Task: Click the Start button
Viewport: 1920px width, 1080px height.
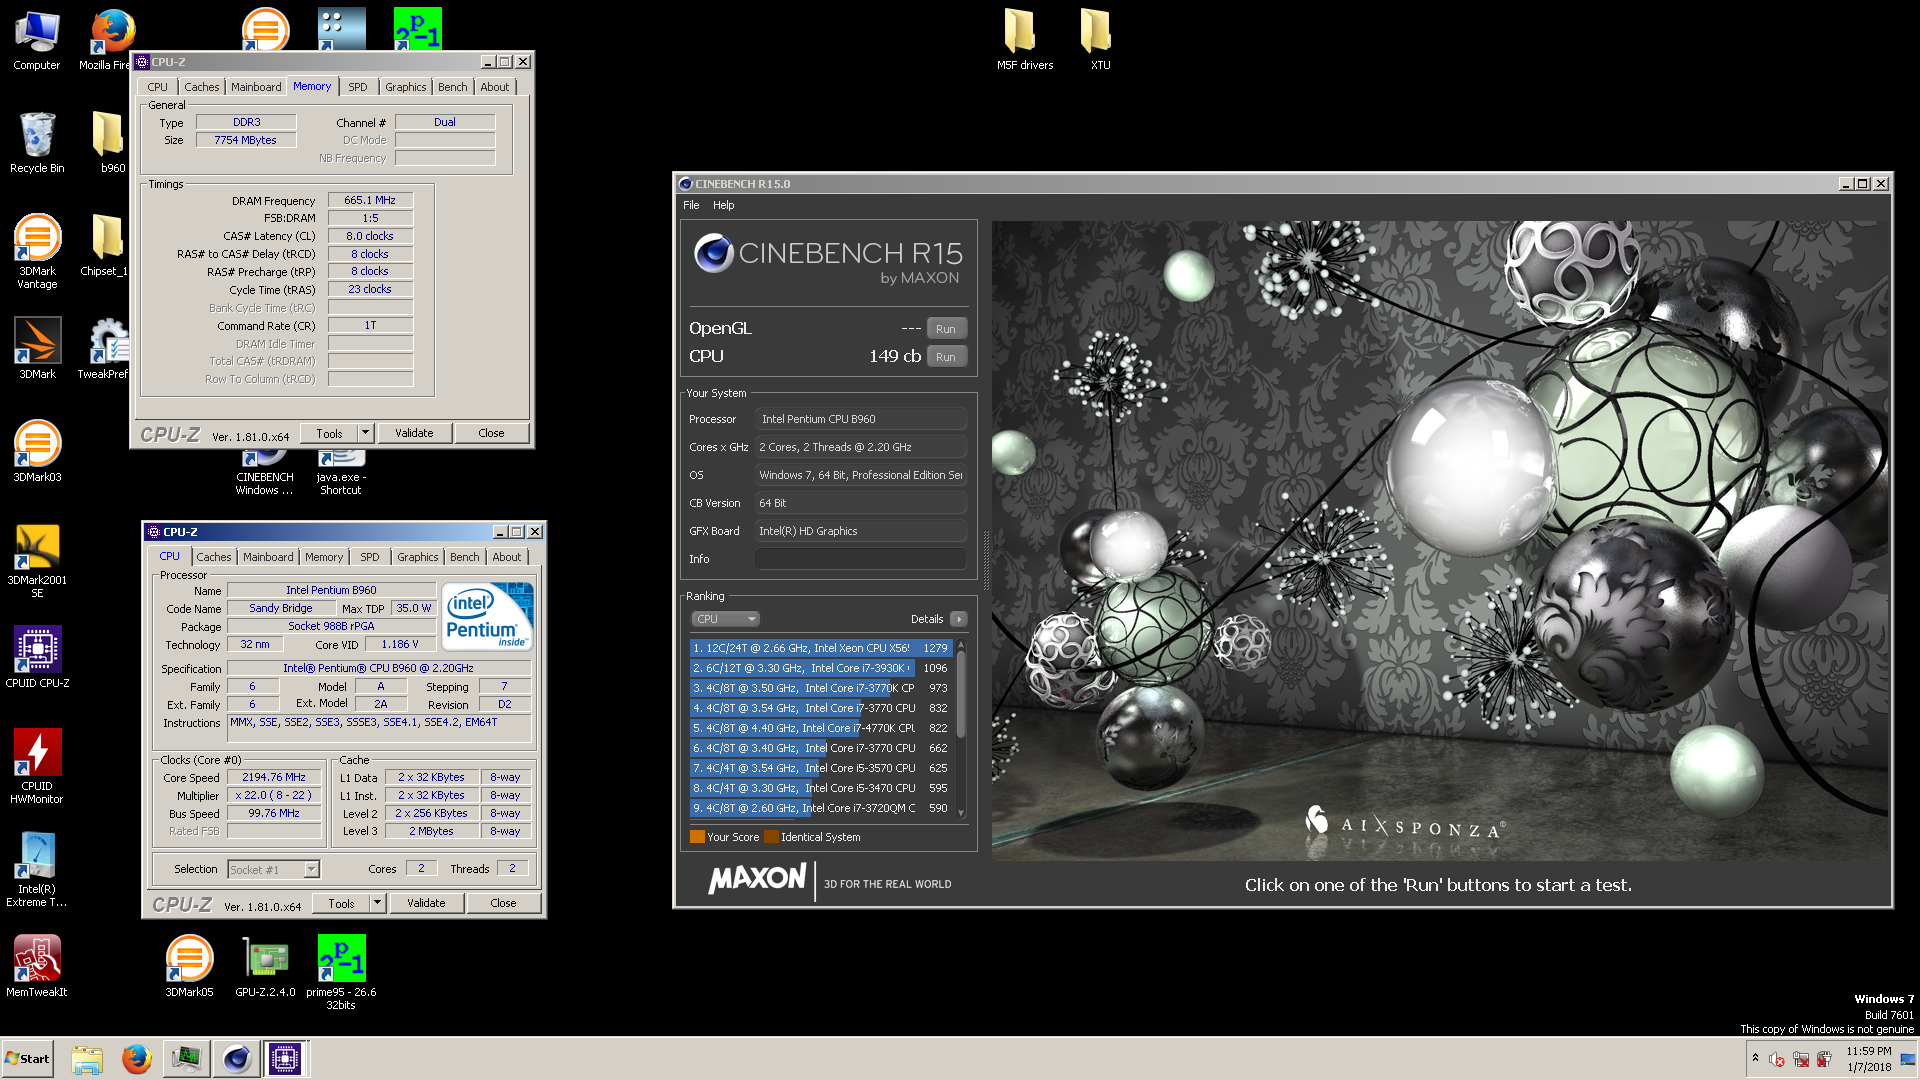Action: (x=27, y=1058)
